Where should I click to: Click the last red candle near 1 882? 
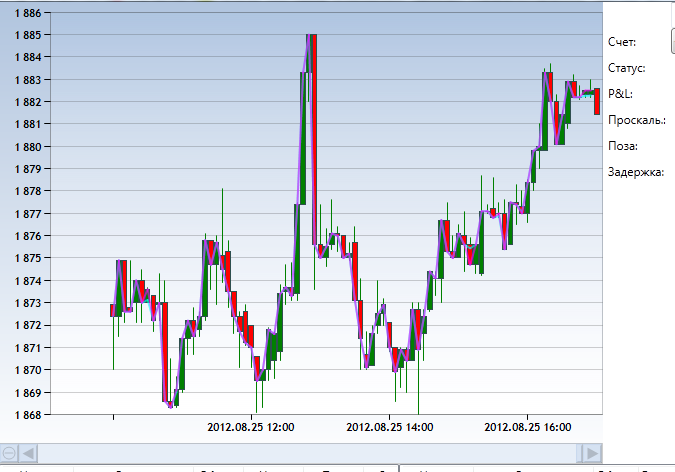click(597, 102)
